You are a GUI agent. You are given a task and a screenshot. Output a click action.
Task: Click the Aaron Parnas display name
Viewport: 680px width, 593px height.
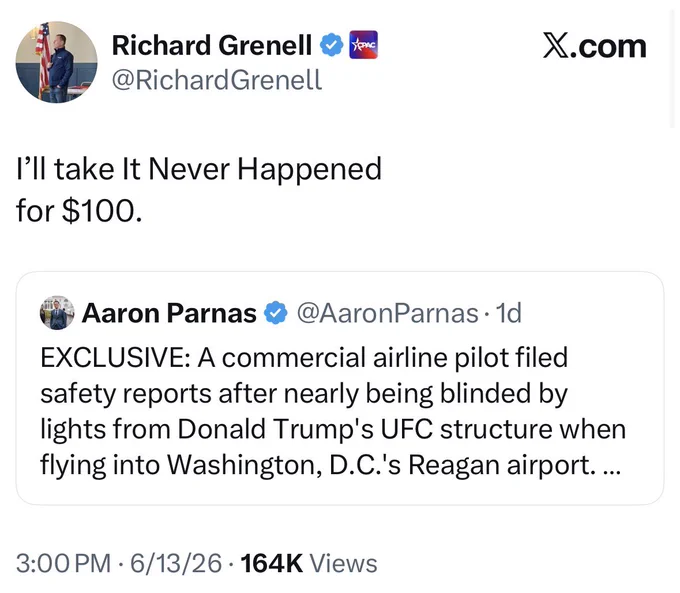coord(169,313)
